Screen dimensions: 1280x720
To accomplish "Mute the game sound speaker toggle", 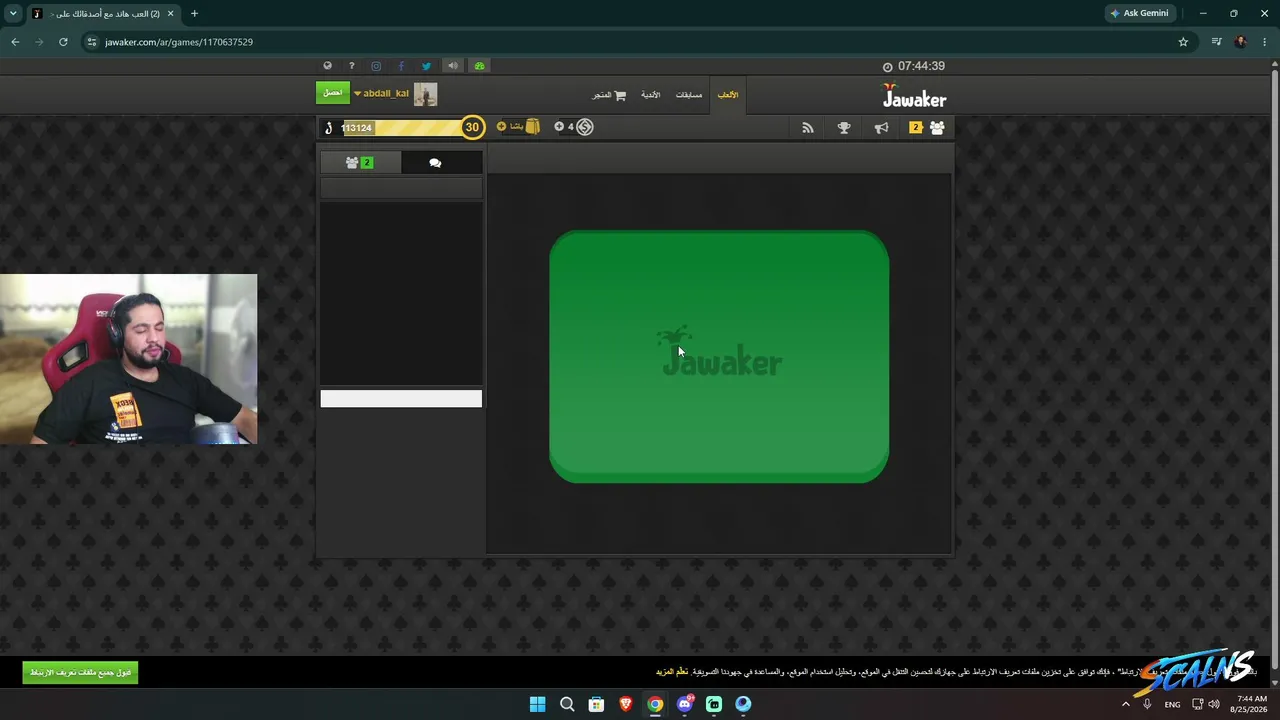I will (x=453, y=66).
